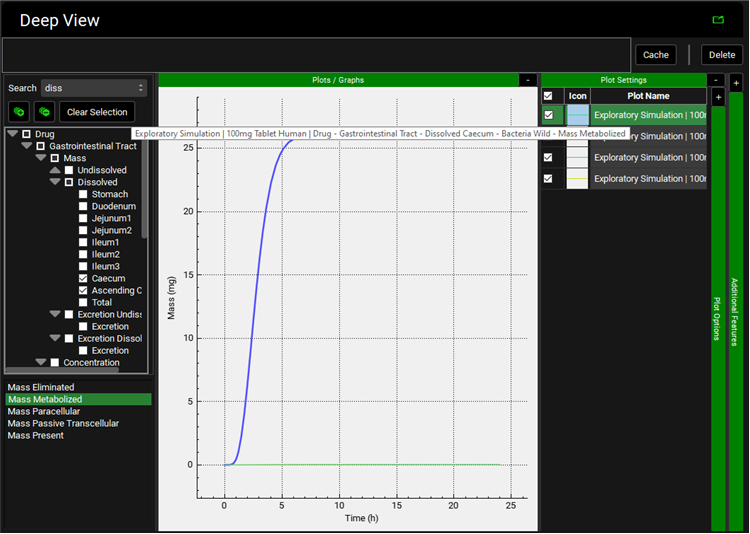Viewport: 750px width, 534px height.
Task: Toggle the select-all checkbox in Plot Settings header
Action: pos(548,96)
